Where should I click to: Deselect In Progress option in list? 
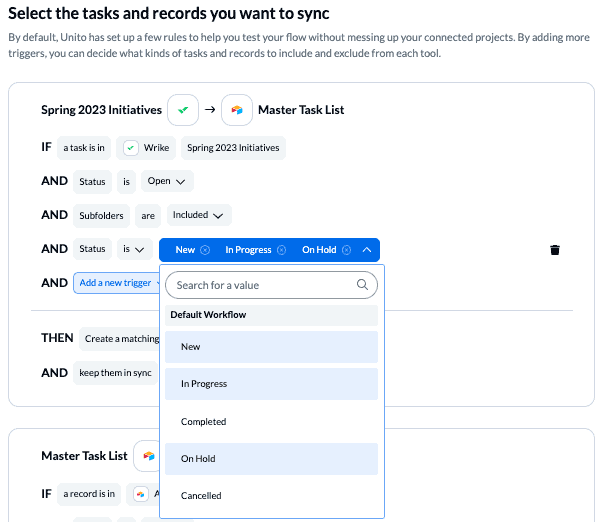point(271,384)
